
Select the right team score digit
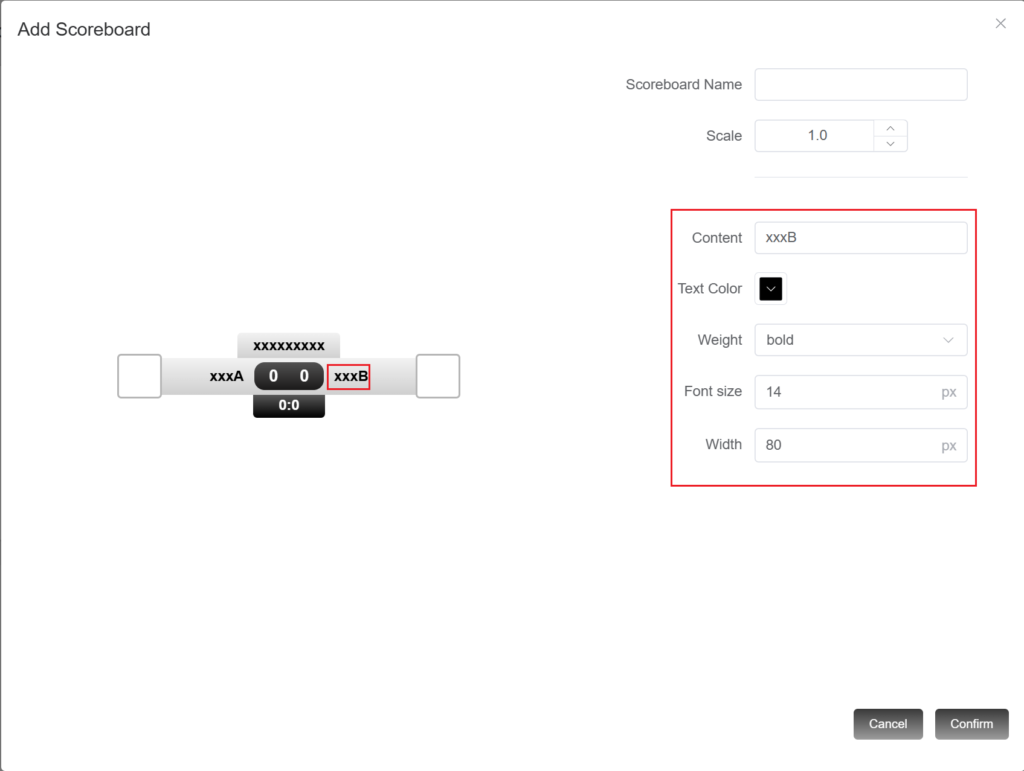tap(304, 377)
